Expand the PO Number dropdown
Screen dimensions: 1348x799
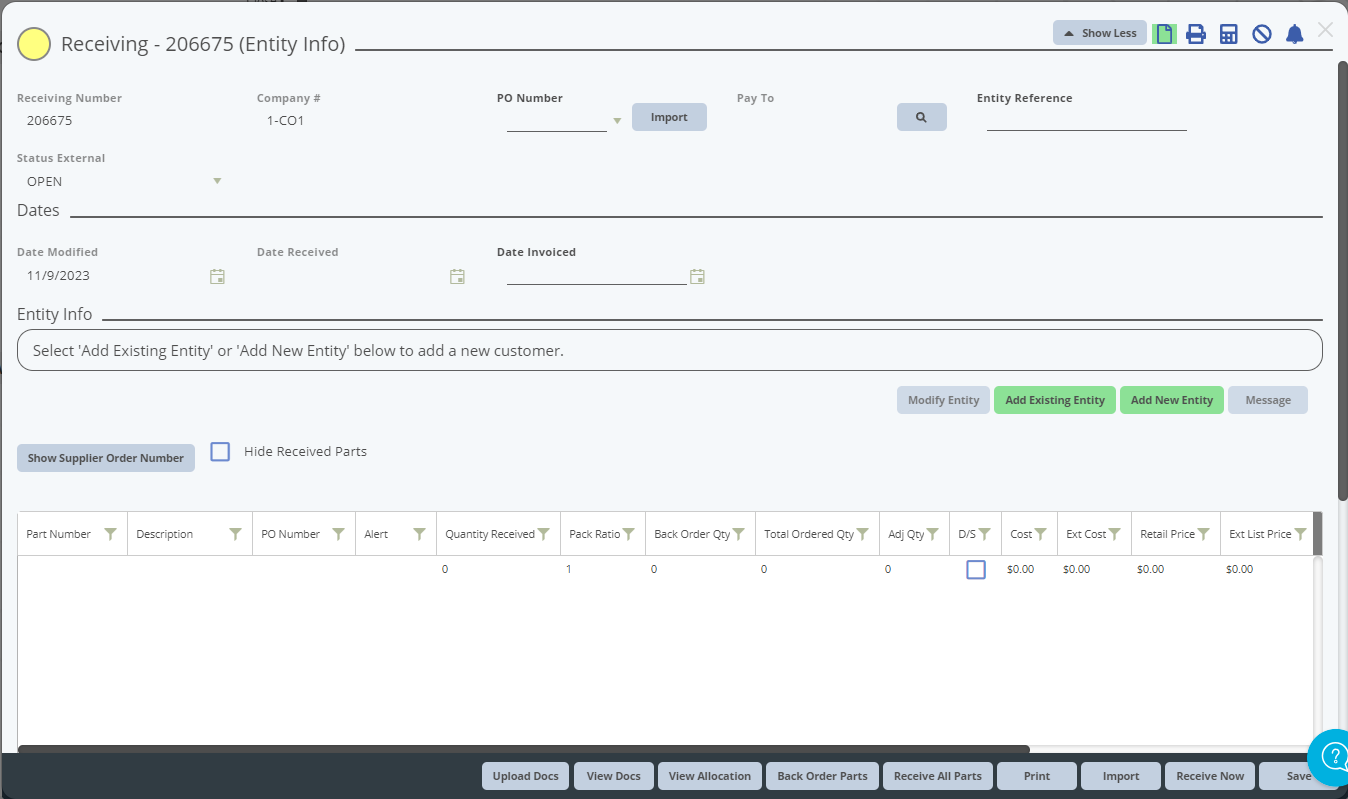tap(617, 121)
